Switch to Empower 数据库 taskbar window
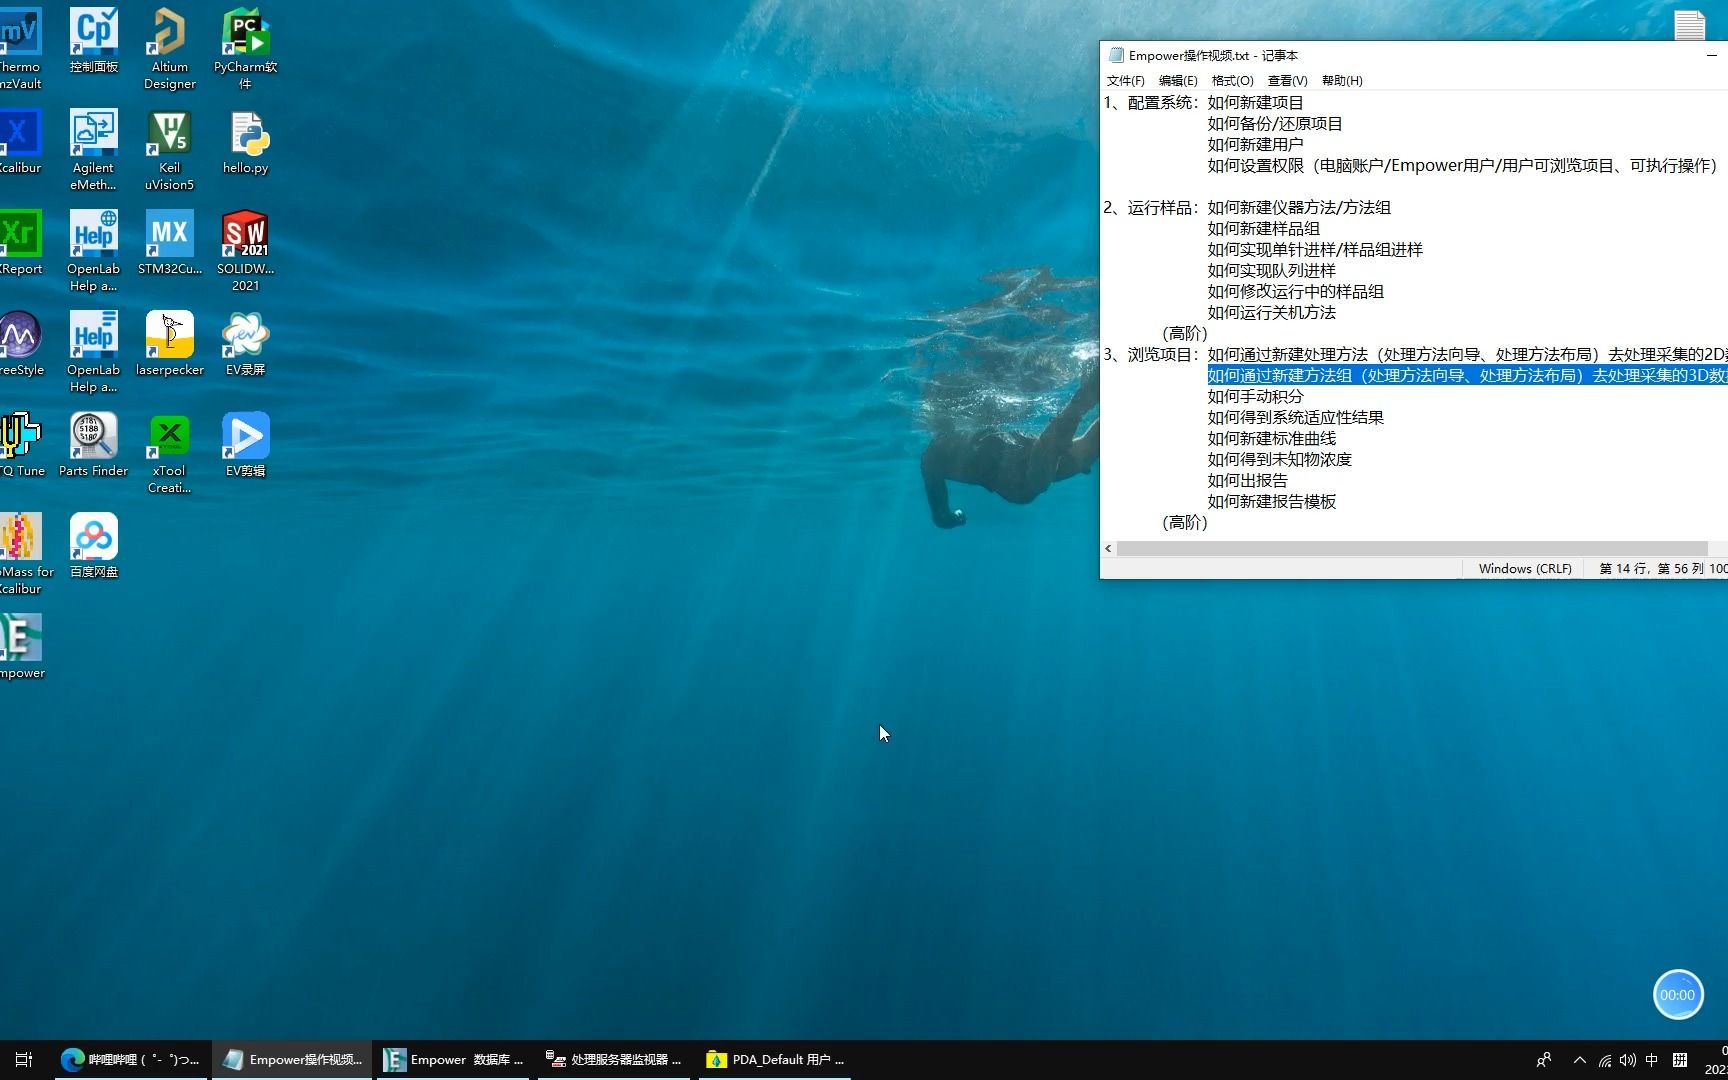 tap(454, 1060)
